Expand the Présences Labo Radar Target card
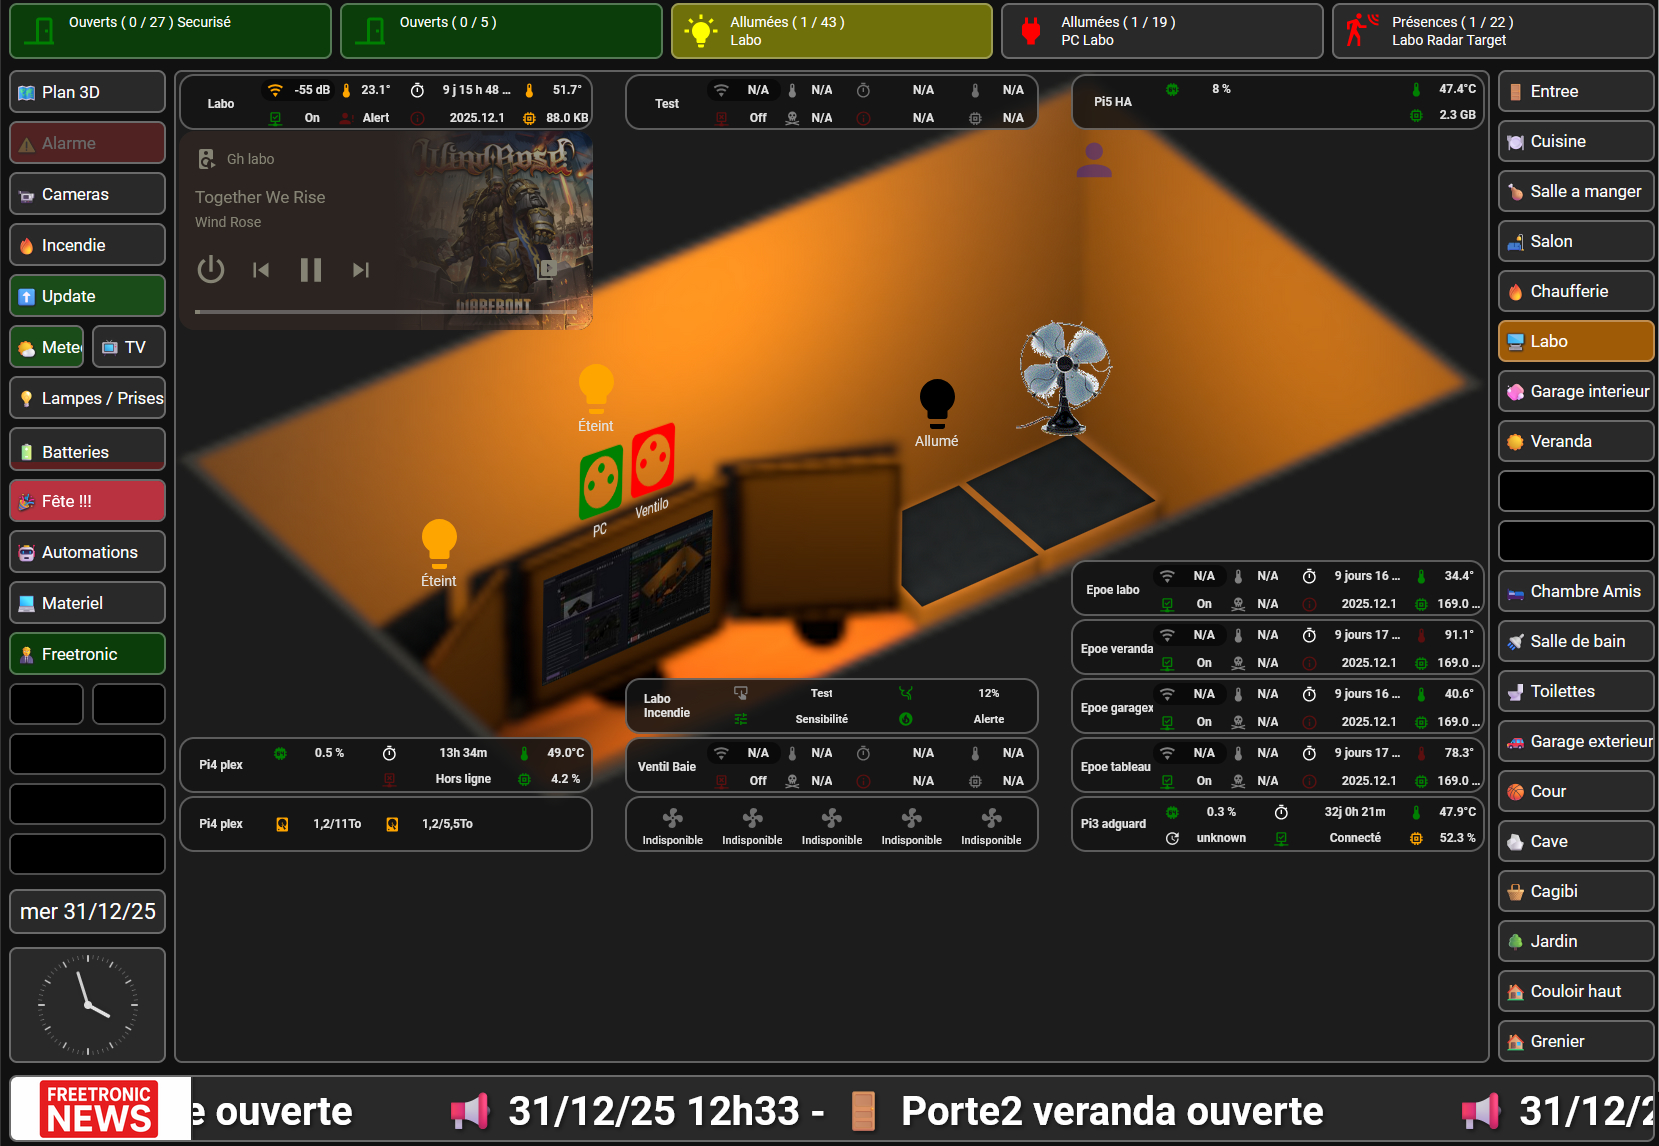This screenshot has height=1146, width=1659. tap(1492, 31)
